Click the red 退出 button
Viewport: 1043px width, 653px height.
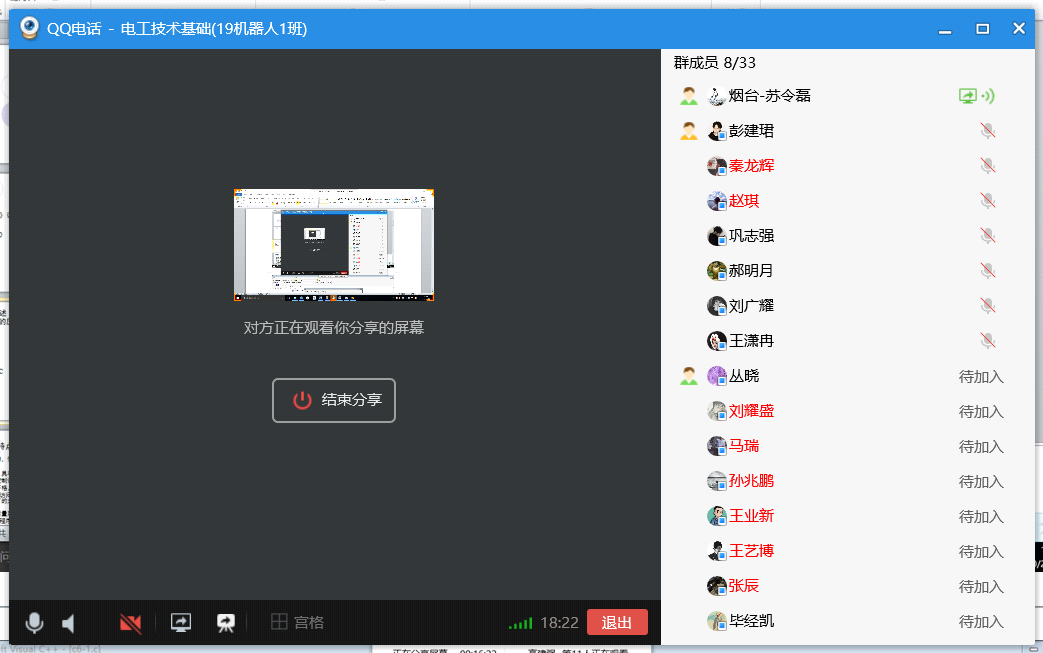coord(617,622)
